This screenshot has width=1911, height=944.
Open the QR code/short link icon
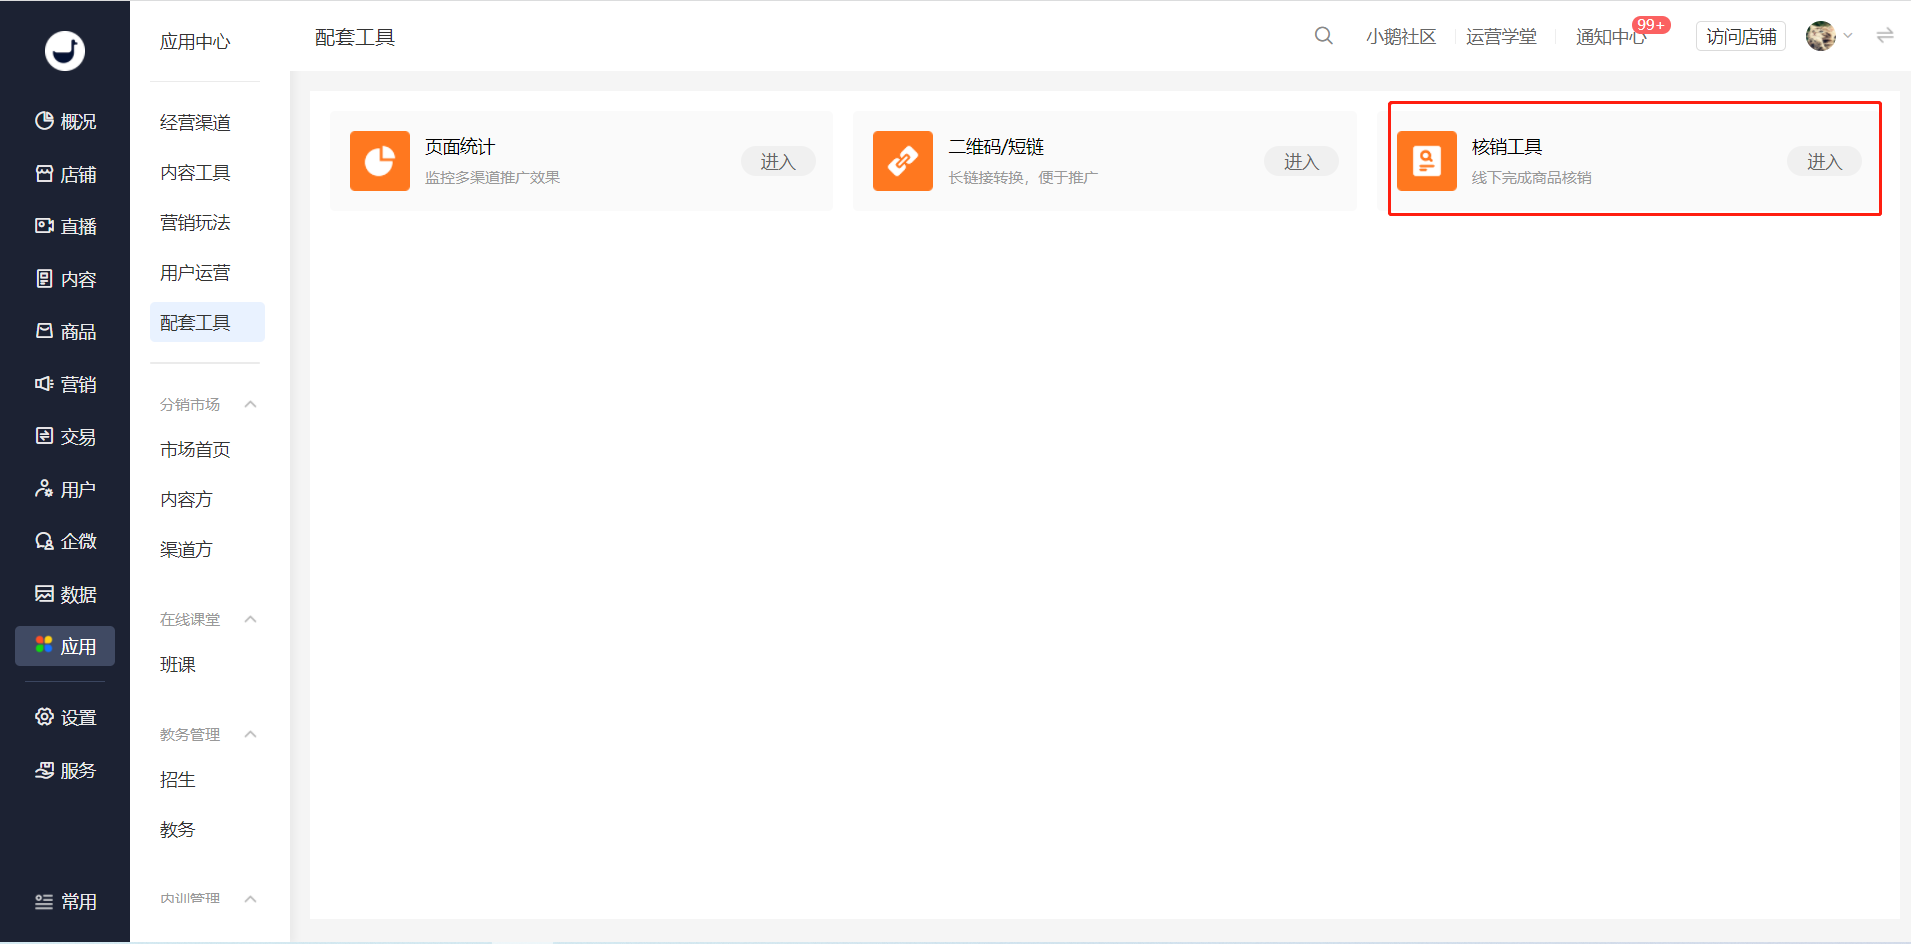[x=903, y=161]
